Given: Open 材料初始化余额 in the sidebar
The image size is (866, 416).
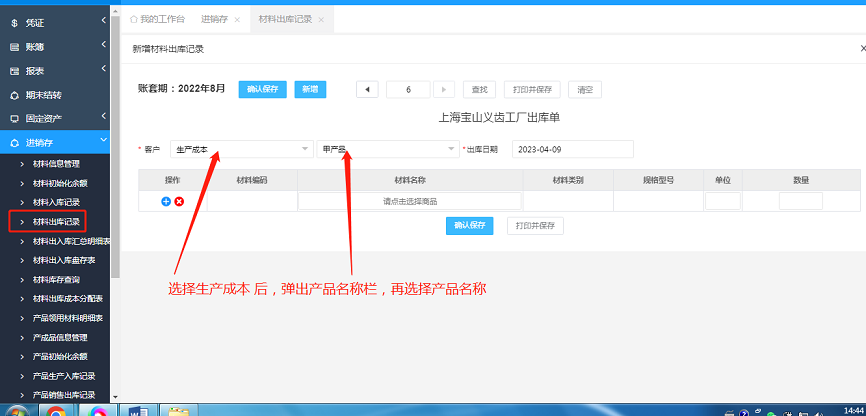Looking at the screenshot, I should (60, 183).
